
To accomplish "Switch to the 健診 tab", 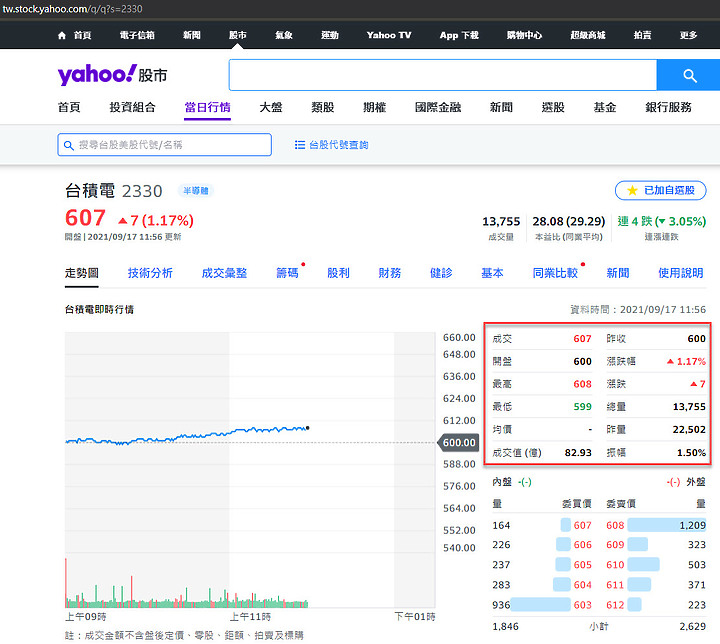I will (x=441, y=273).
